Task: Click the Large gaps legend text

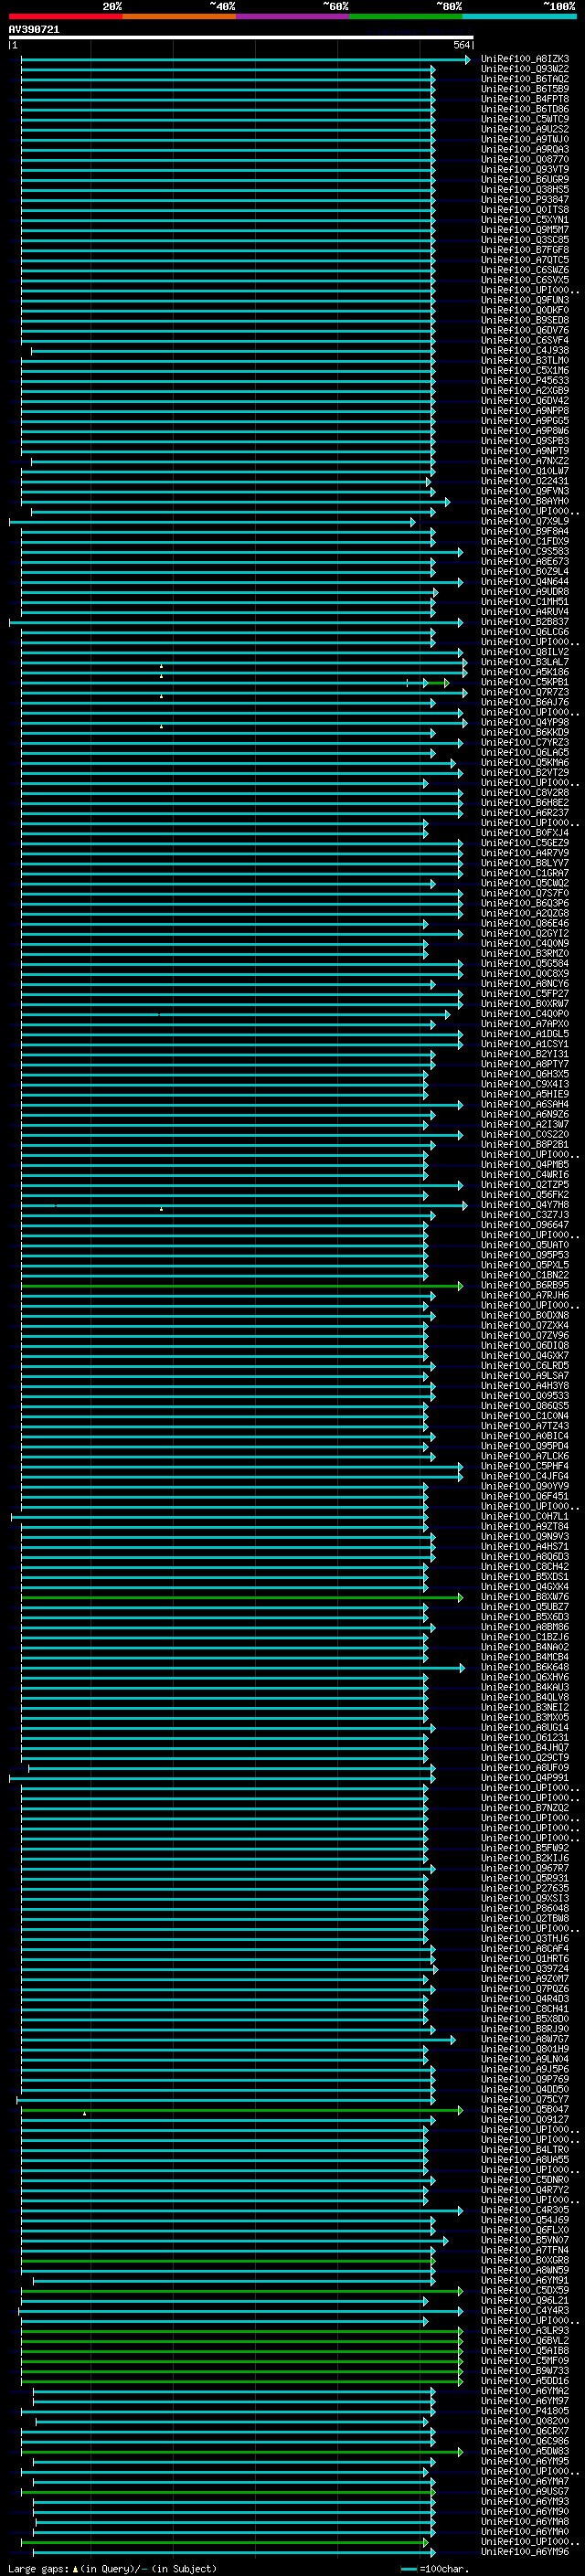Action: (113, 2569)
